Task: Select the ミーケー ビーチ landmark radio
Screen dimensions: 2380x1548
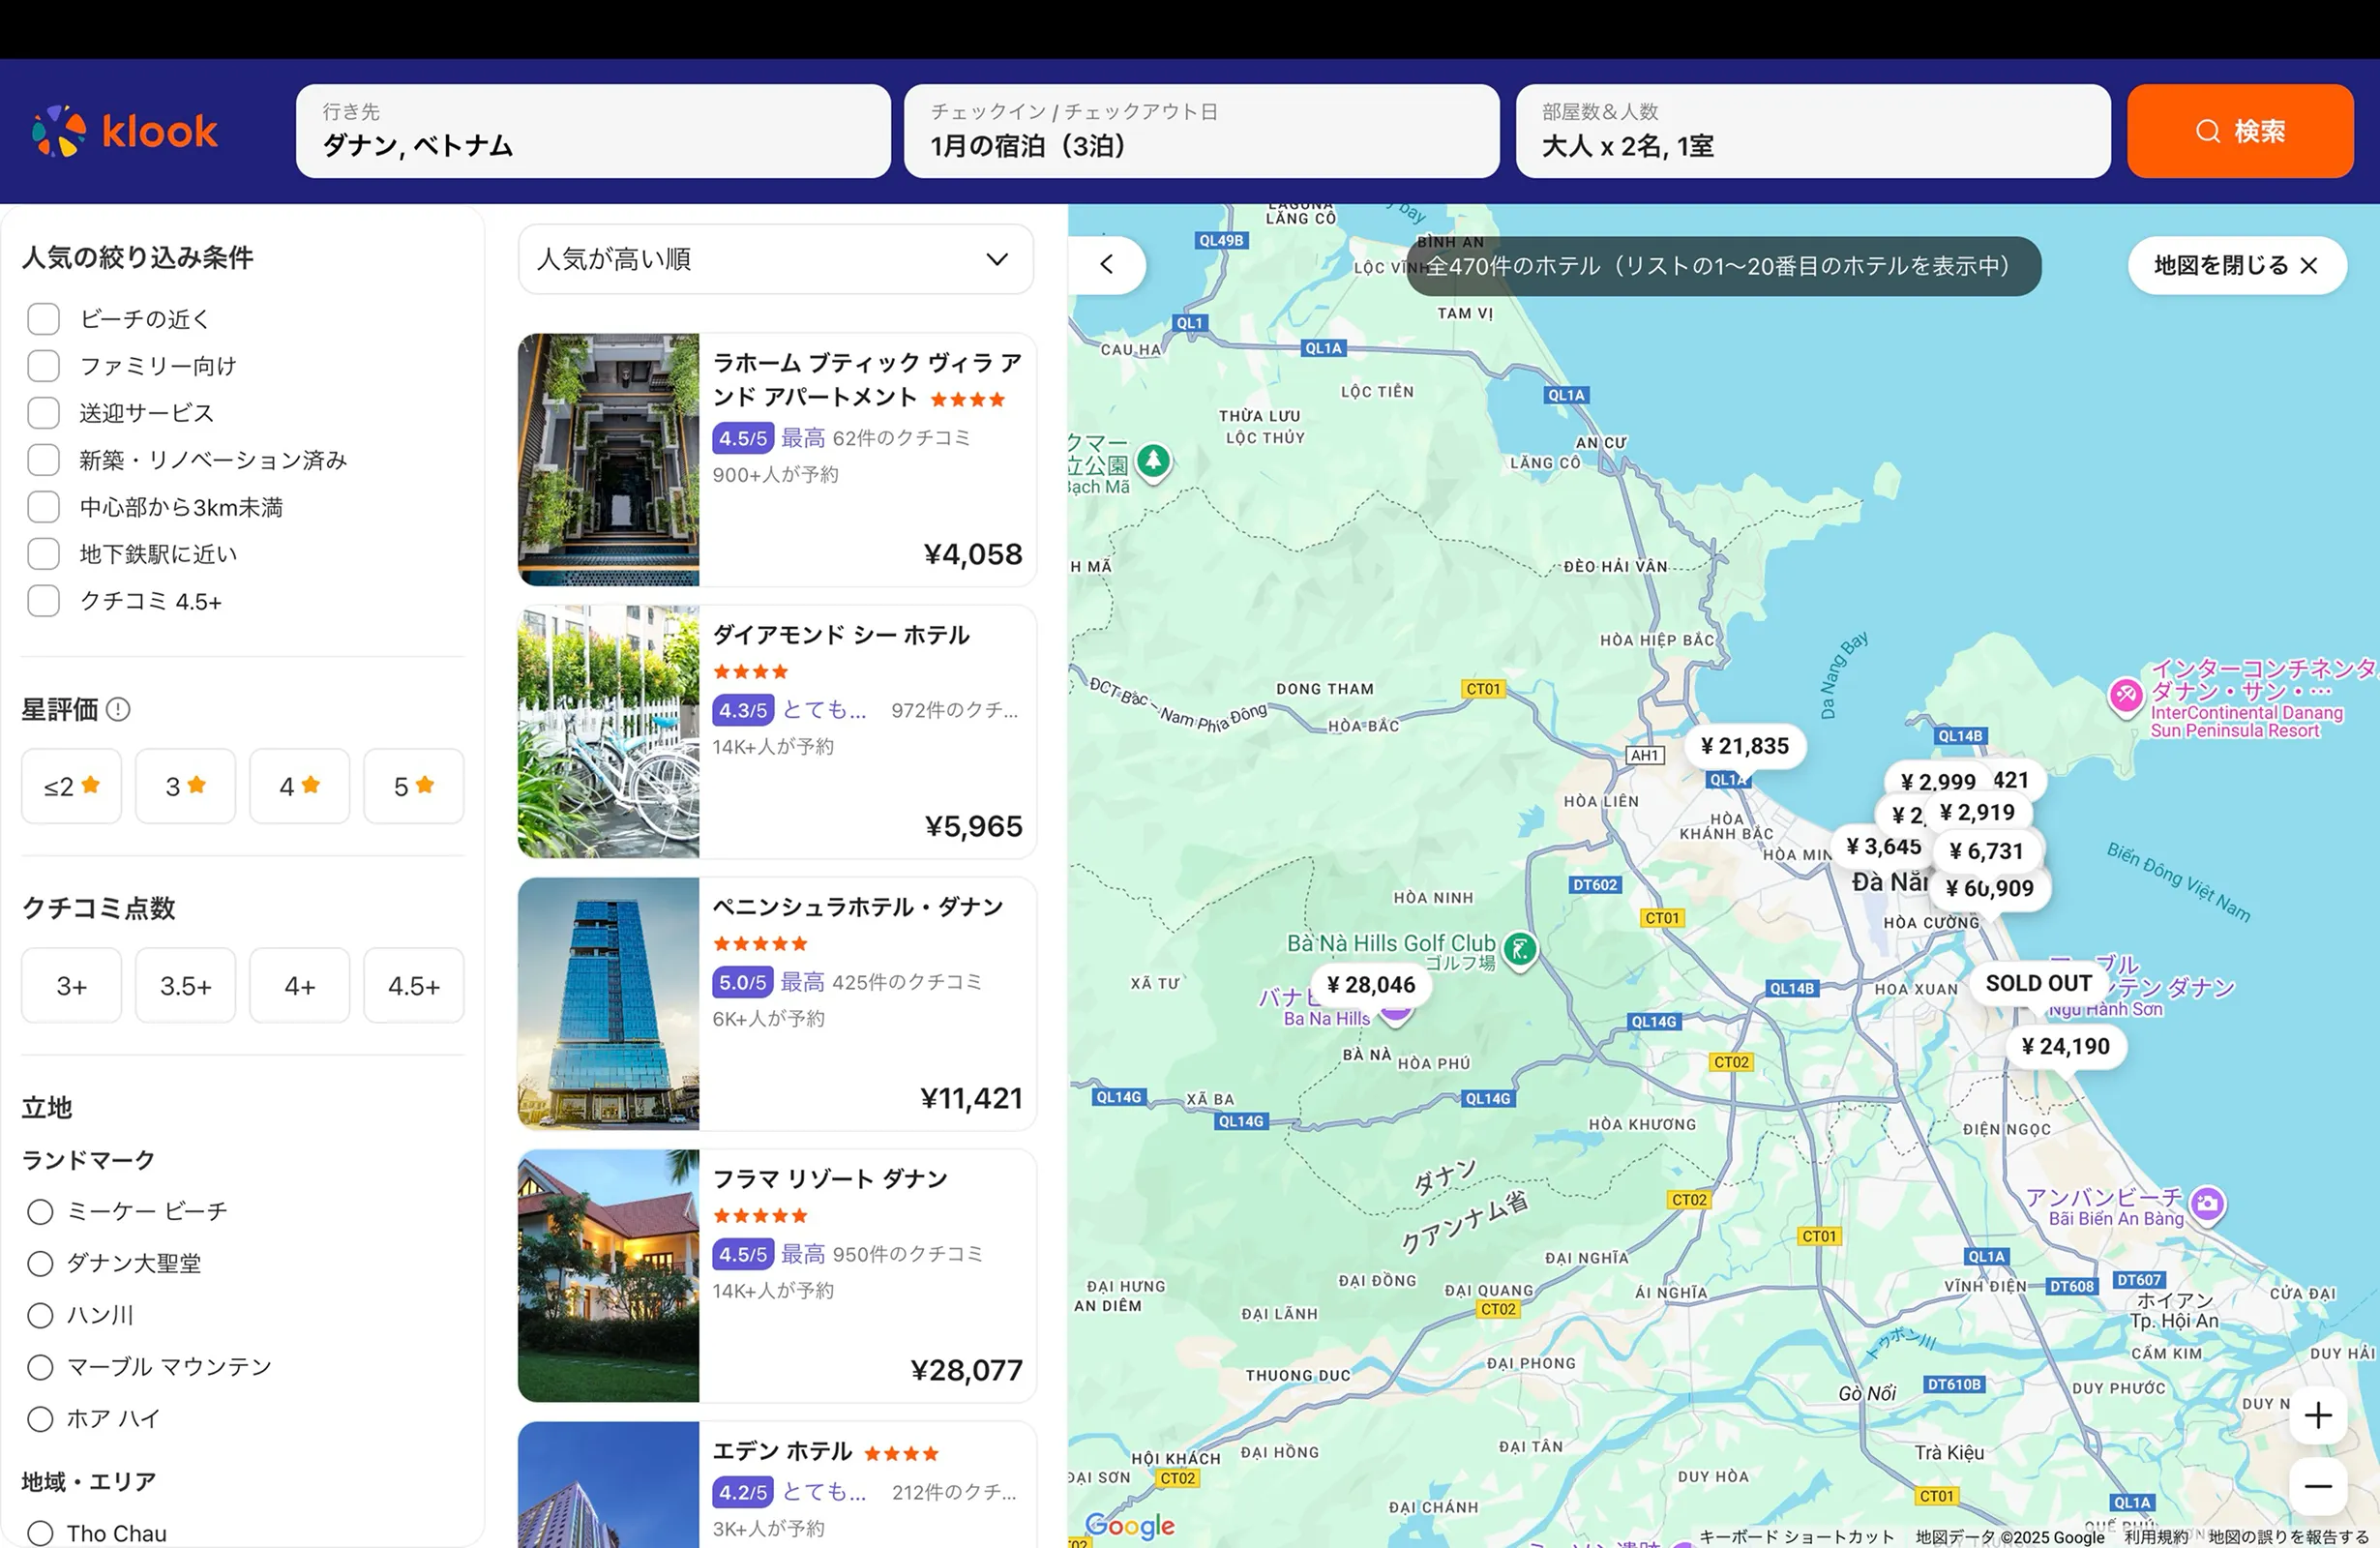Action: click(40, 1212)
